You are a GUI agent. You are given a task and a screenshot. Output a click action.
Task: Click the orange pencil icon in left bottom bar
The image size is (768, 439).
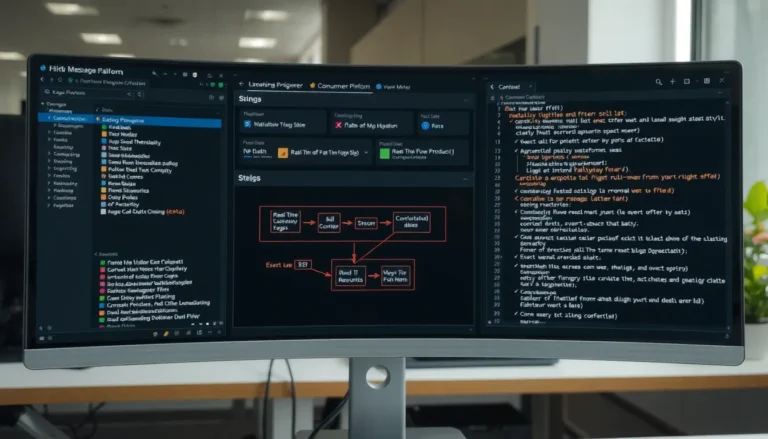tap(166, 334)
